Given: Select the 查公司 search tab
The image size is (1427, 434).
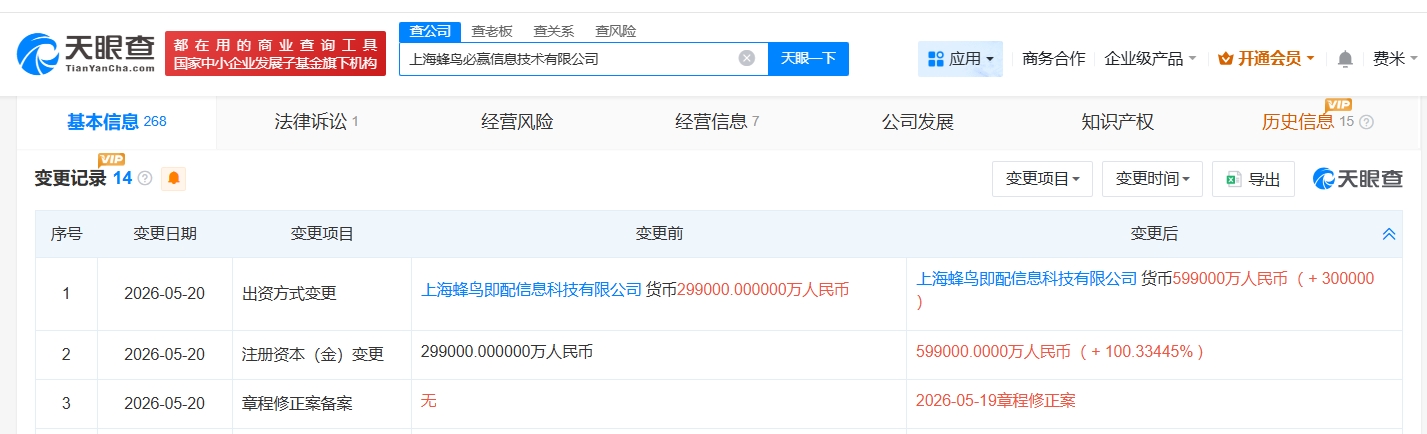Looking at the screenshot, I should pyautogui.click(x=430, y=31).
